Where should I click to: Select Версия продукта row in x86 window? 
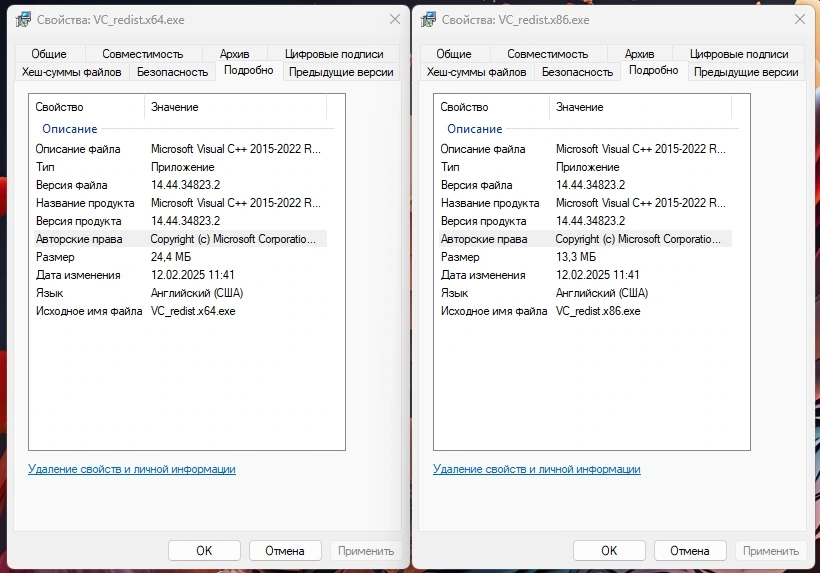[x=585, y=221]
